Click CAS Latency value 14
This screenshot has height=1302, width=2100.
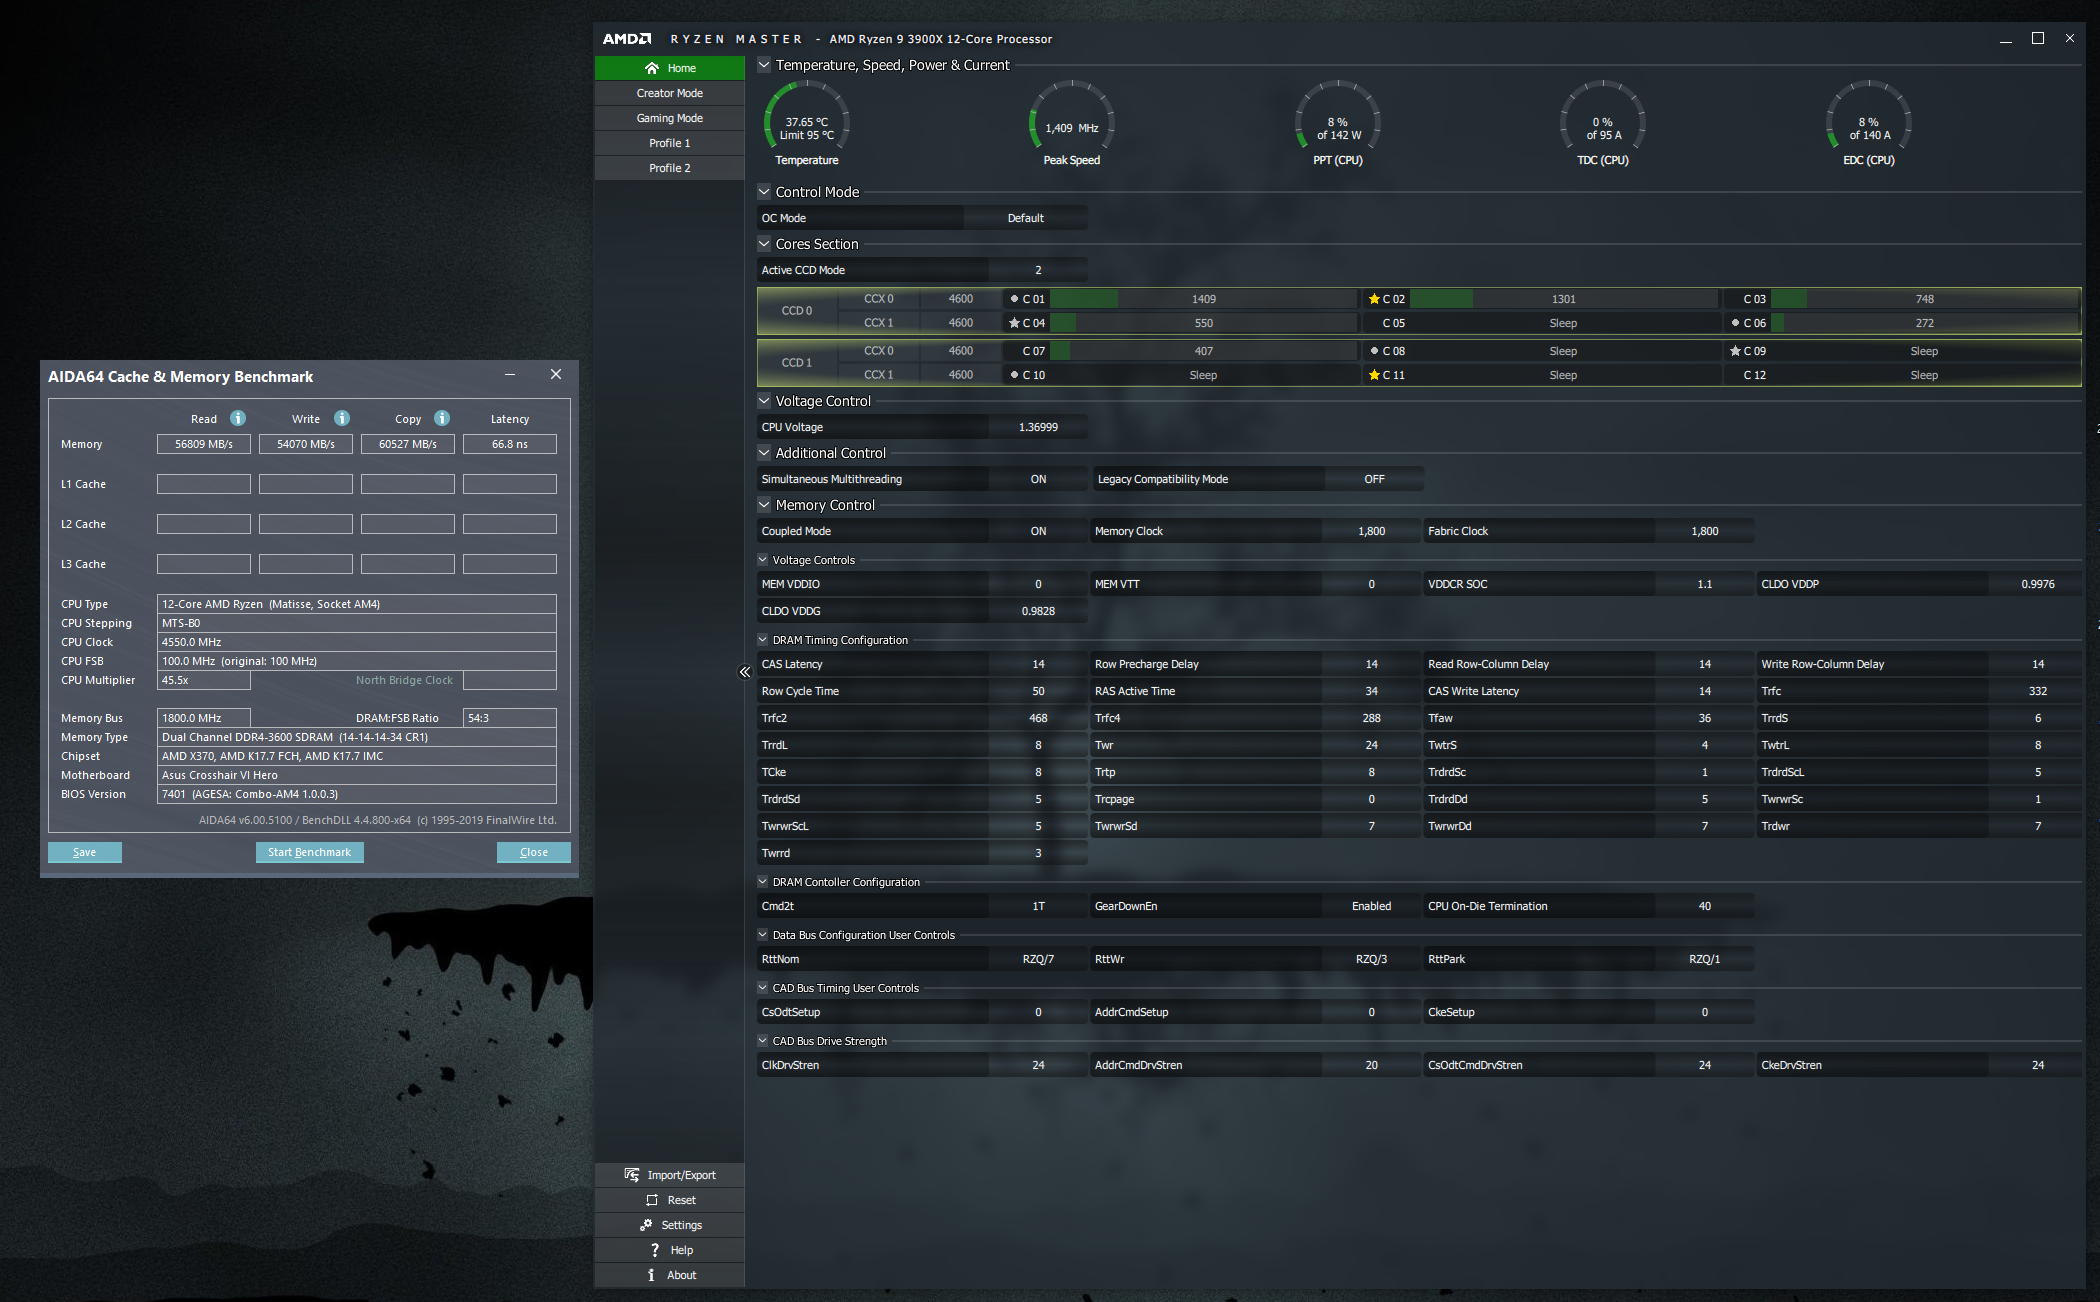click(1038, 664)
